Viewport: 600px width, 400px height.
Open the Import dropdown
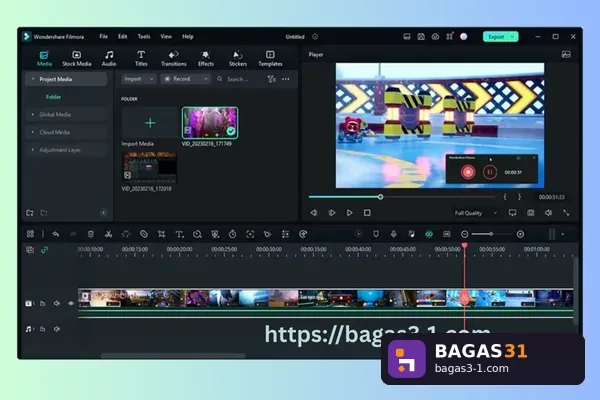tap(139, 79)
